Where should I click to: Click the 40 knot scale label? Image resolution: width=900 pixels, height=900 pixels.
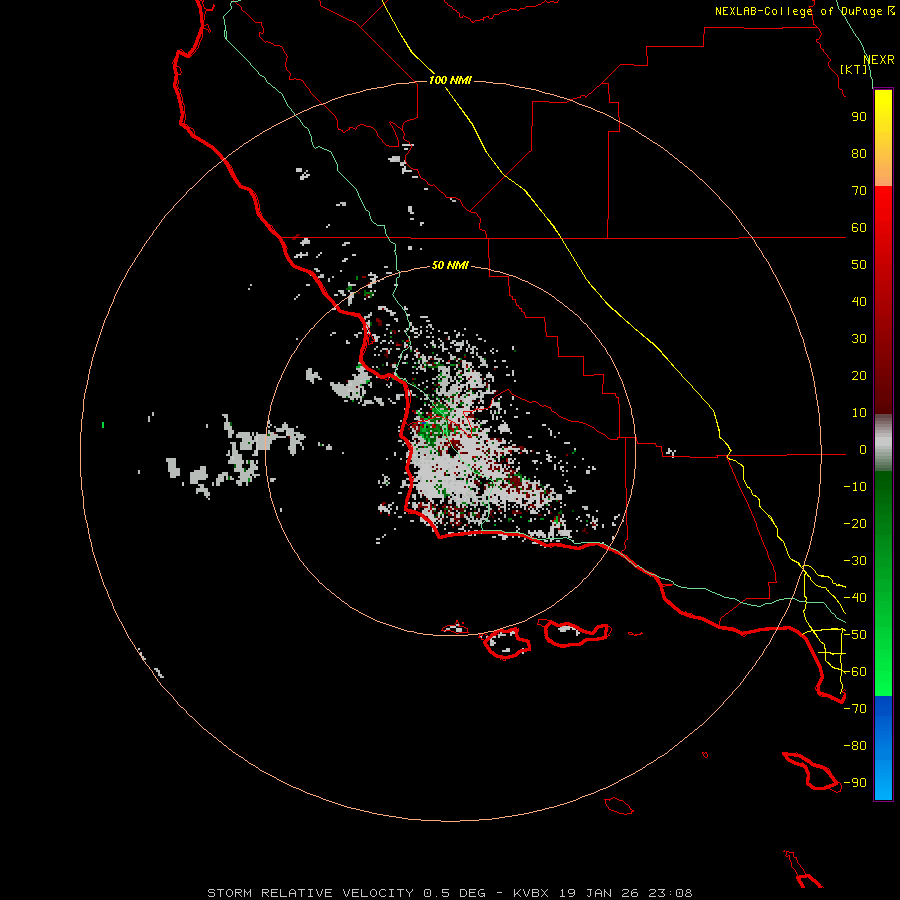tap(859, 302)
